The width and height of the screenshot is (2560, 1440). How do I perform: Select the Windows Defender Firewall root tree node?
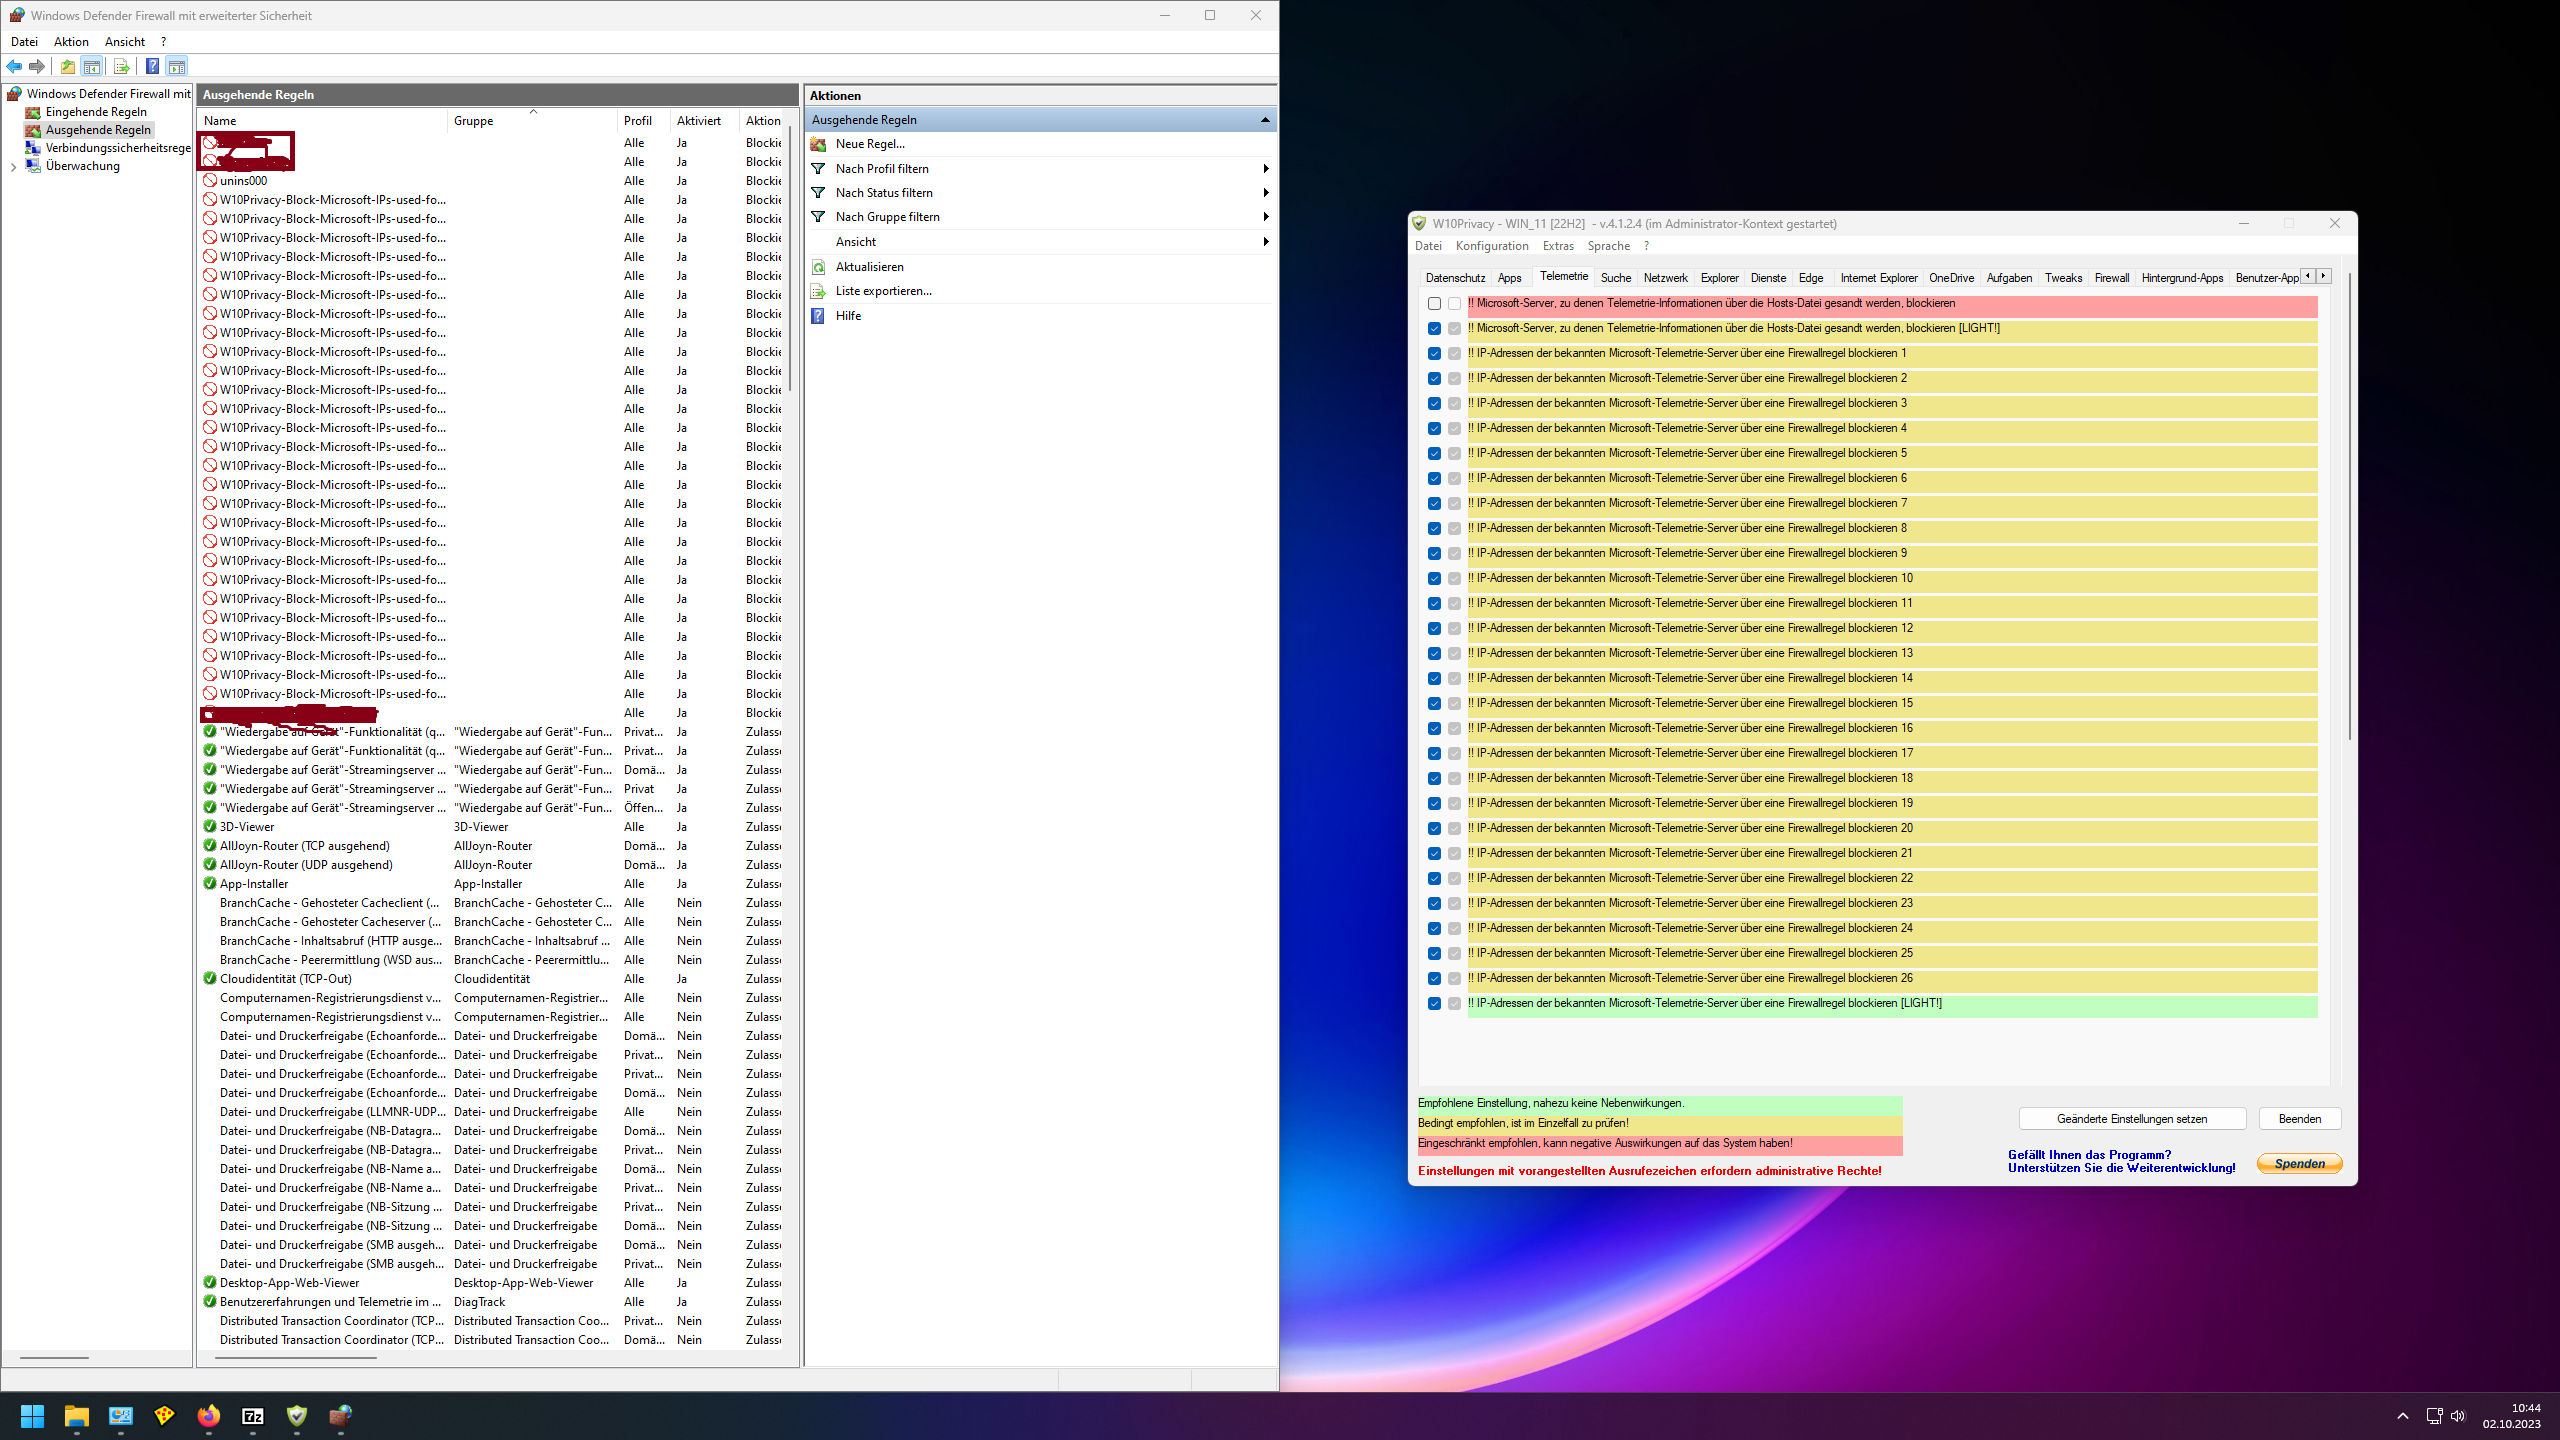tap(108, 94)
